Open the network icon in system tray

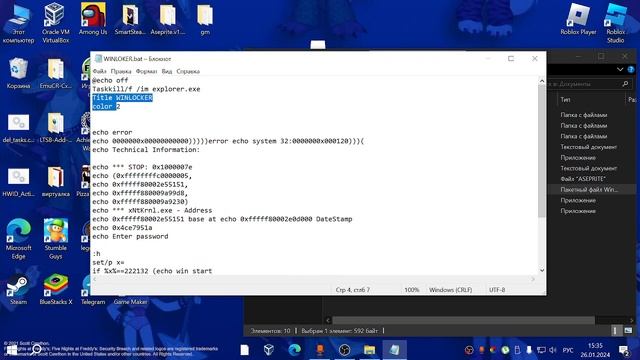541,350
